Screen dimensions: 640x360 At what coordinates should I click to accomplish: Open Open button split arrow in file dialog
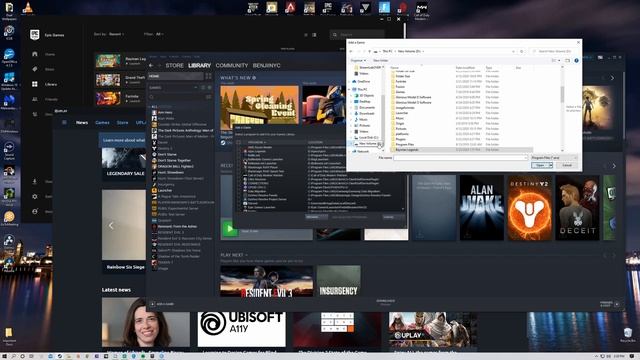(x=551, y=165)
